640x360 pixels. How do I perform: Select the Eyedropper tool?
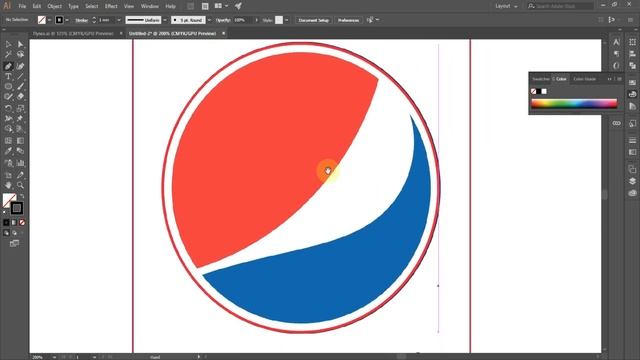pyautogui.click(x=8, y=151)
